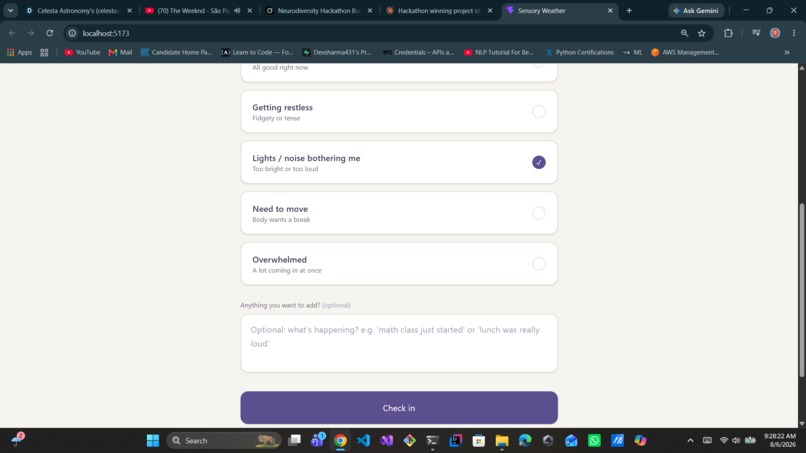This screenshot has width=806, height=453.
Task: Click the page vertical scrollbar
Action: pos(801,291)
